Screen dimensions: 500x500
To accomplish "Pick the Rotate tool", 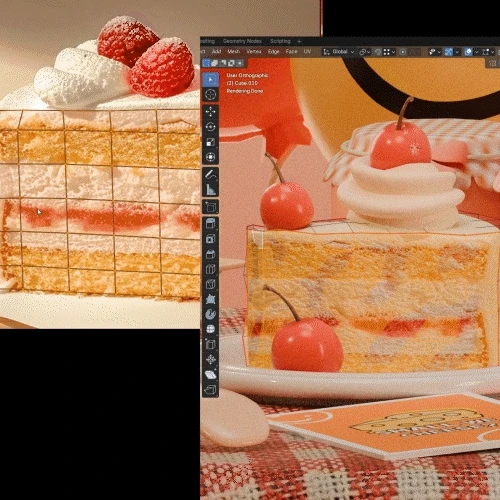I will tap(210, 127).
